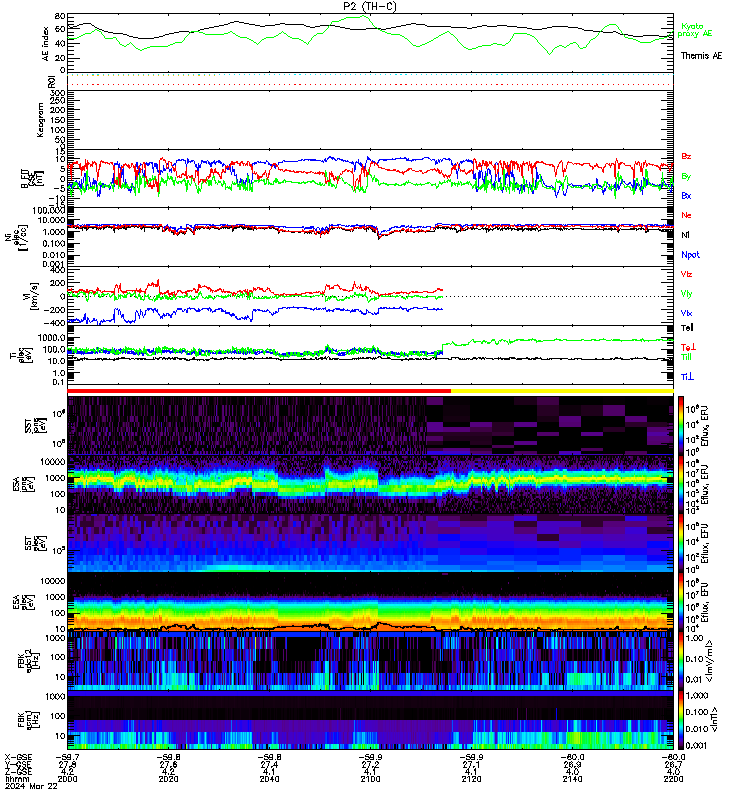This screenshot has height=800, width=750.
Task: Click the ESA ions energy spectrogram panel
Action: coord(370,484)
